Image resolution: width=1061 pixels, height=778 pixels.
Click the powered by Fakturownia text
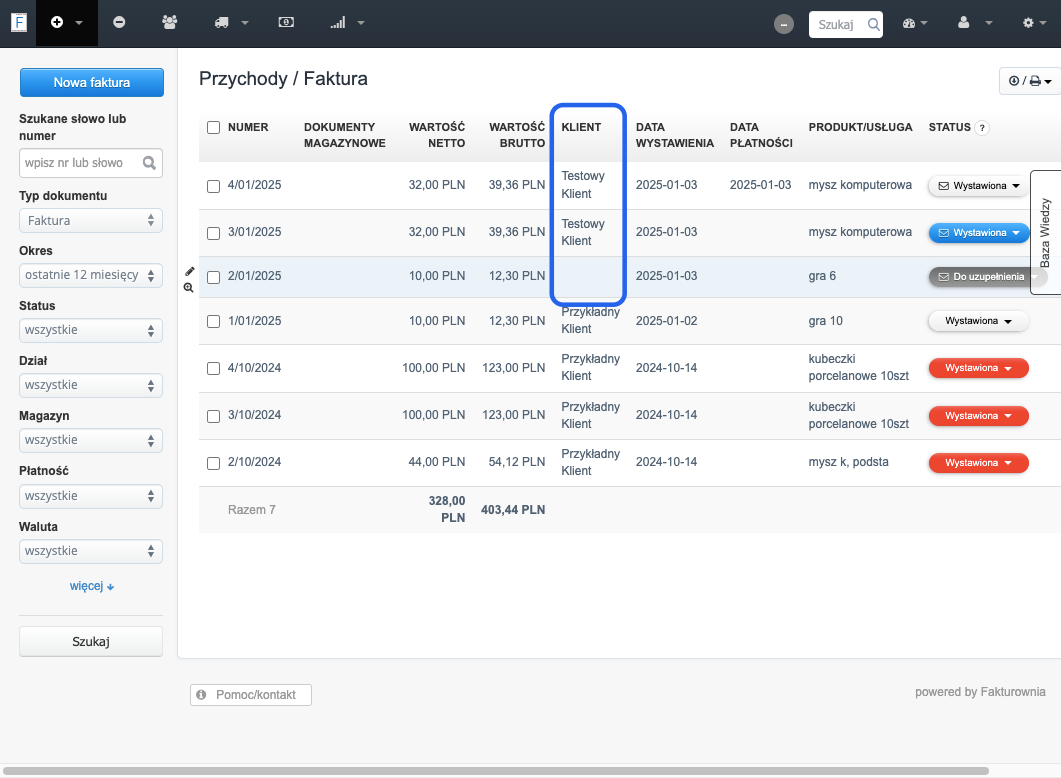pyautogui.click(x=980, y=691)
